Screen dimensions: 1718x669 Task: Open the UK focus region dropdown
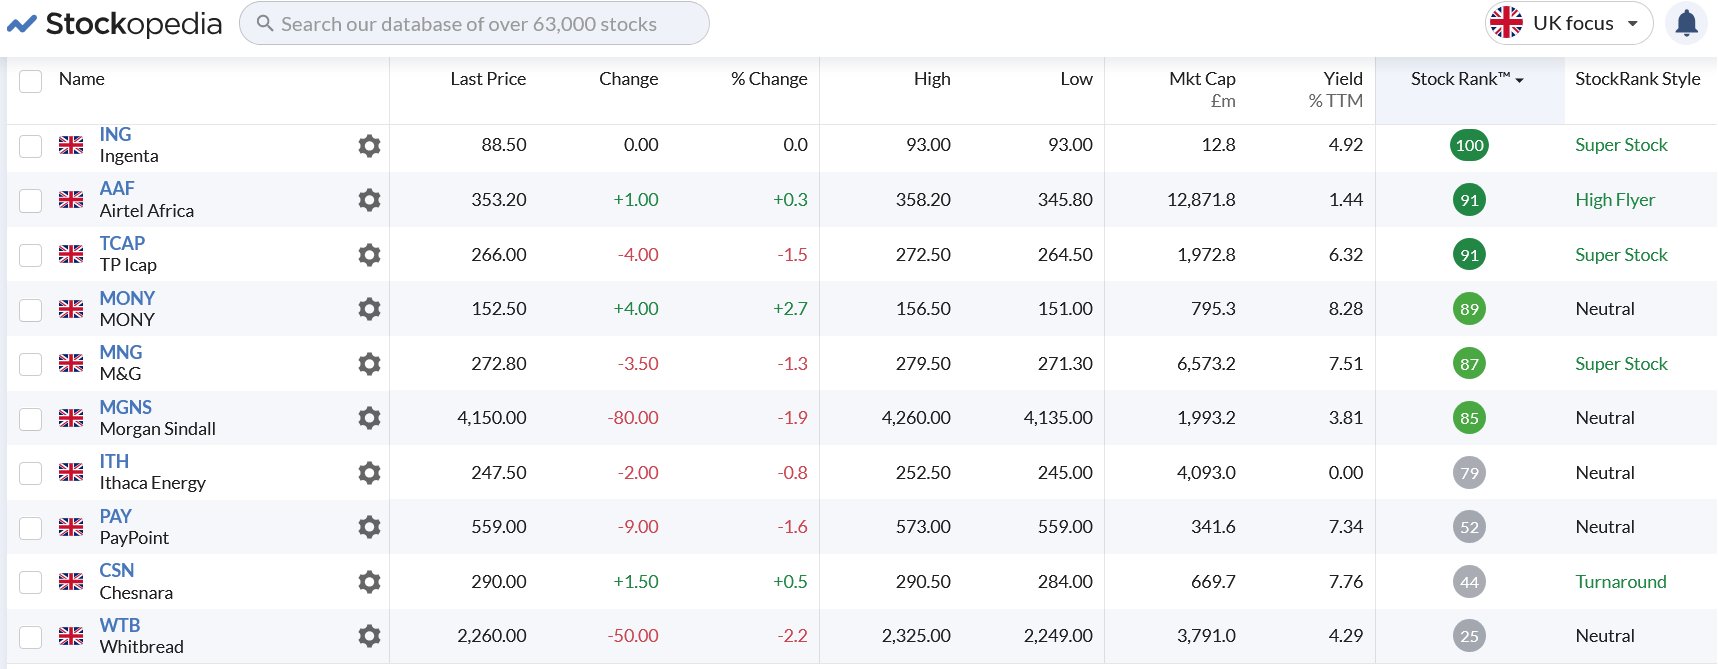click(1567, 23)
